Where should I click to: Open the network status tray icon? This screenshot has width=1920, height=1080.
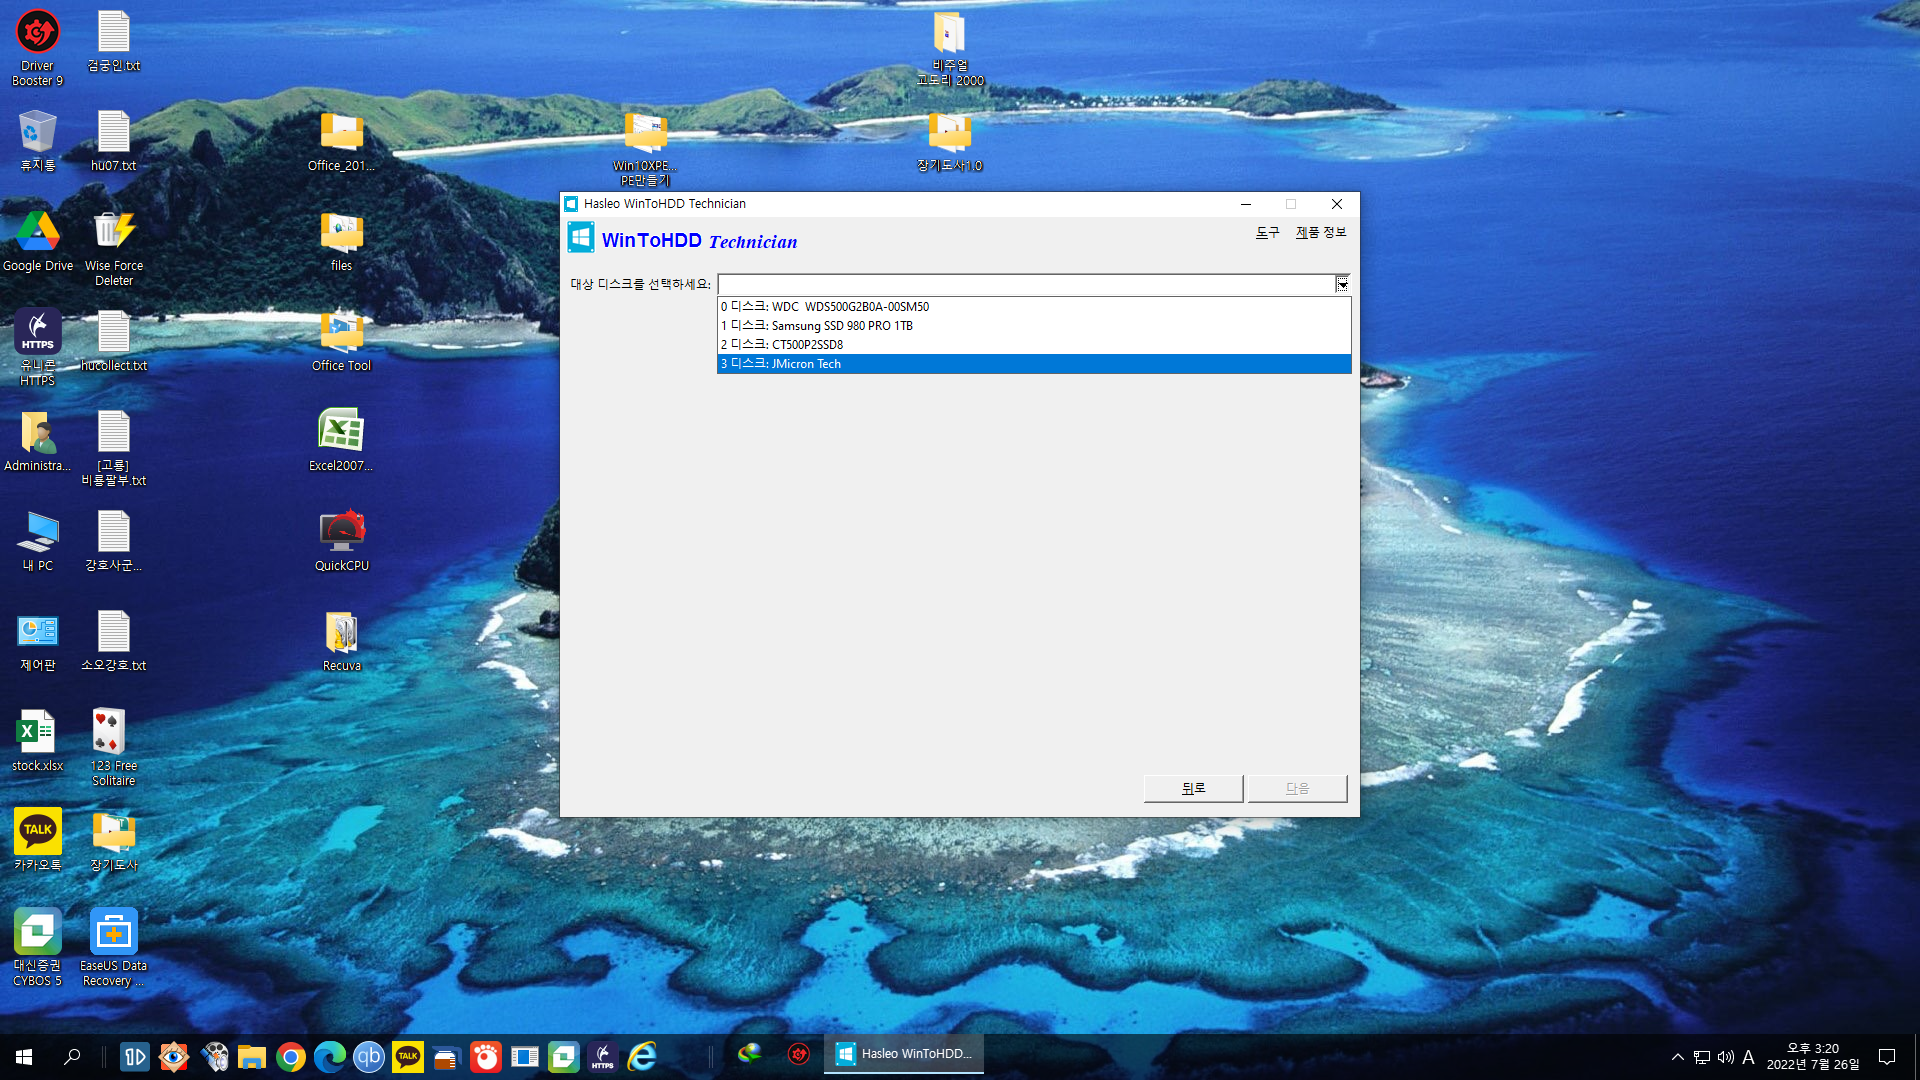(1702, 1057)
